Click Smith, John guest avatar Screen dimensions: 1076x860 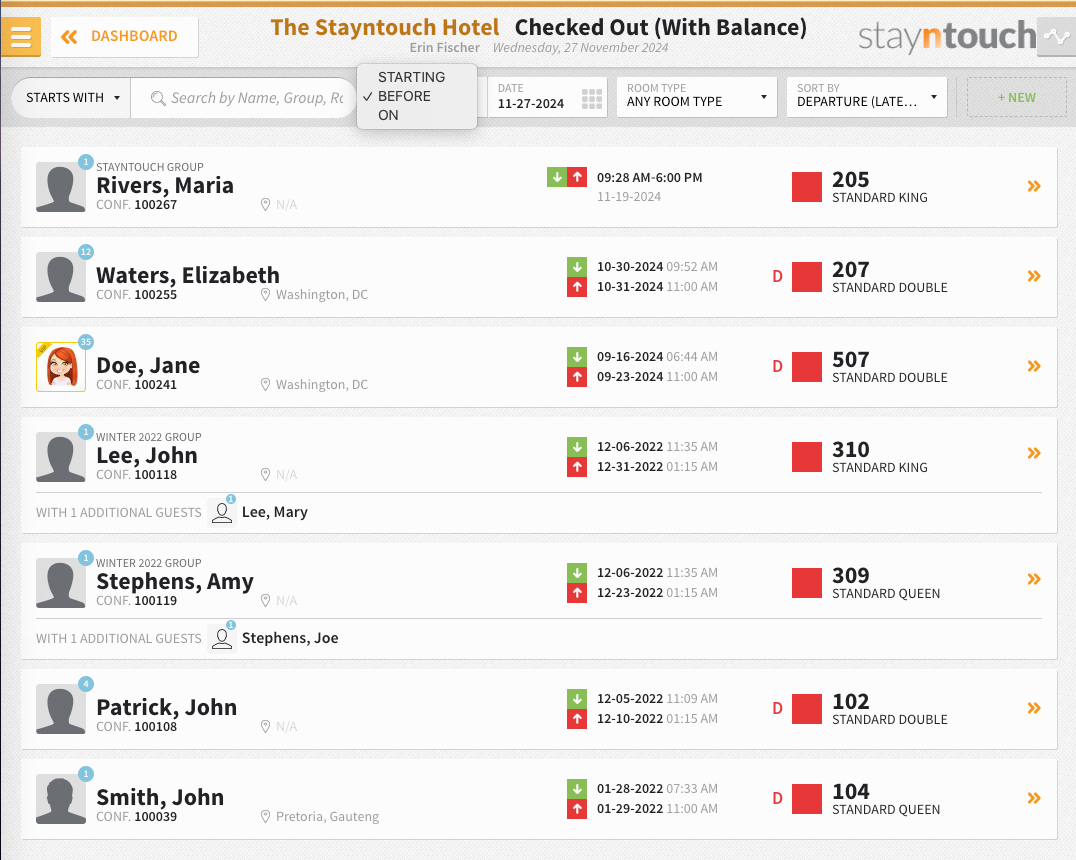click(x=60, y=799)
